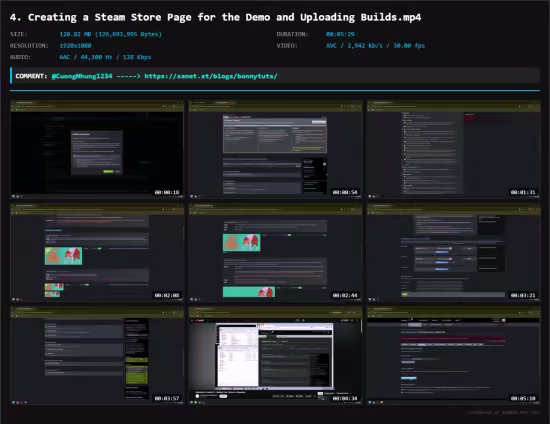Click the 'RESOLUTION:' label

tap(29, 46)
